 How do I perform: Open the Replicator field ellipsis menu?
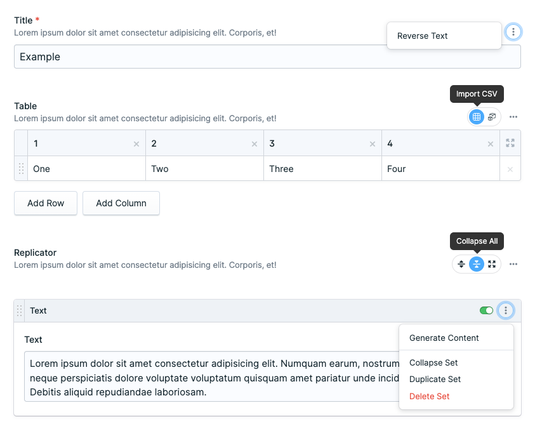513,264
